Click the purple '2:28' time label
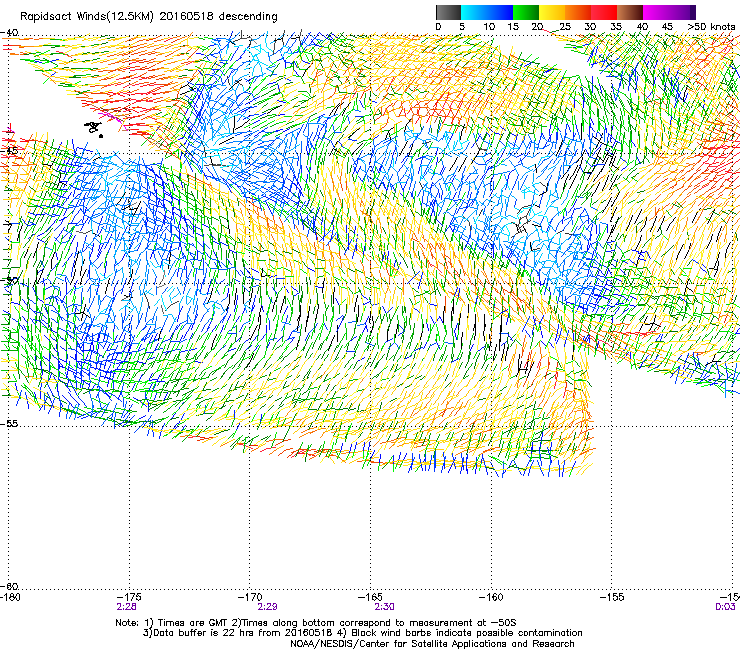Image resolution: width=740 pixels, height=650 pixels. (126, 607)
